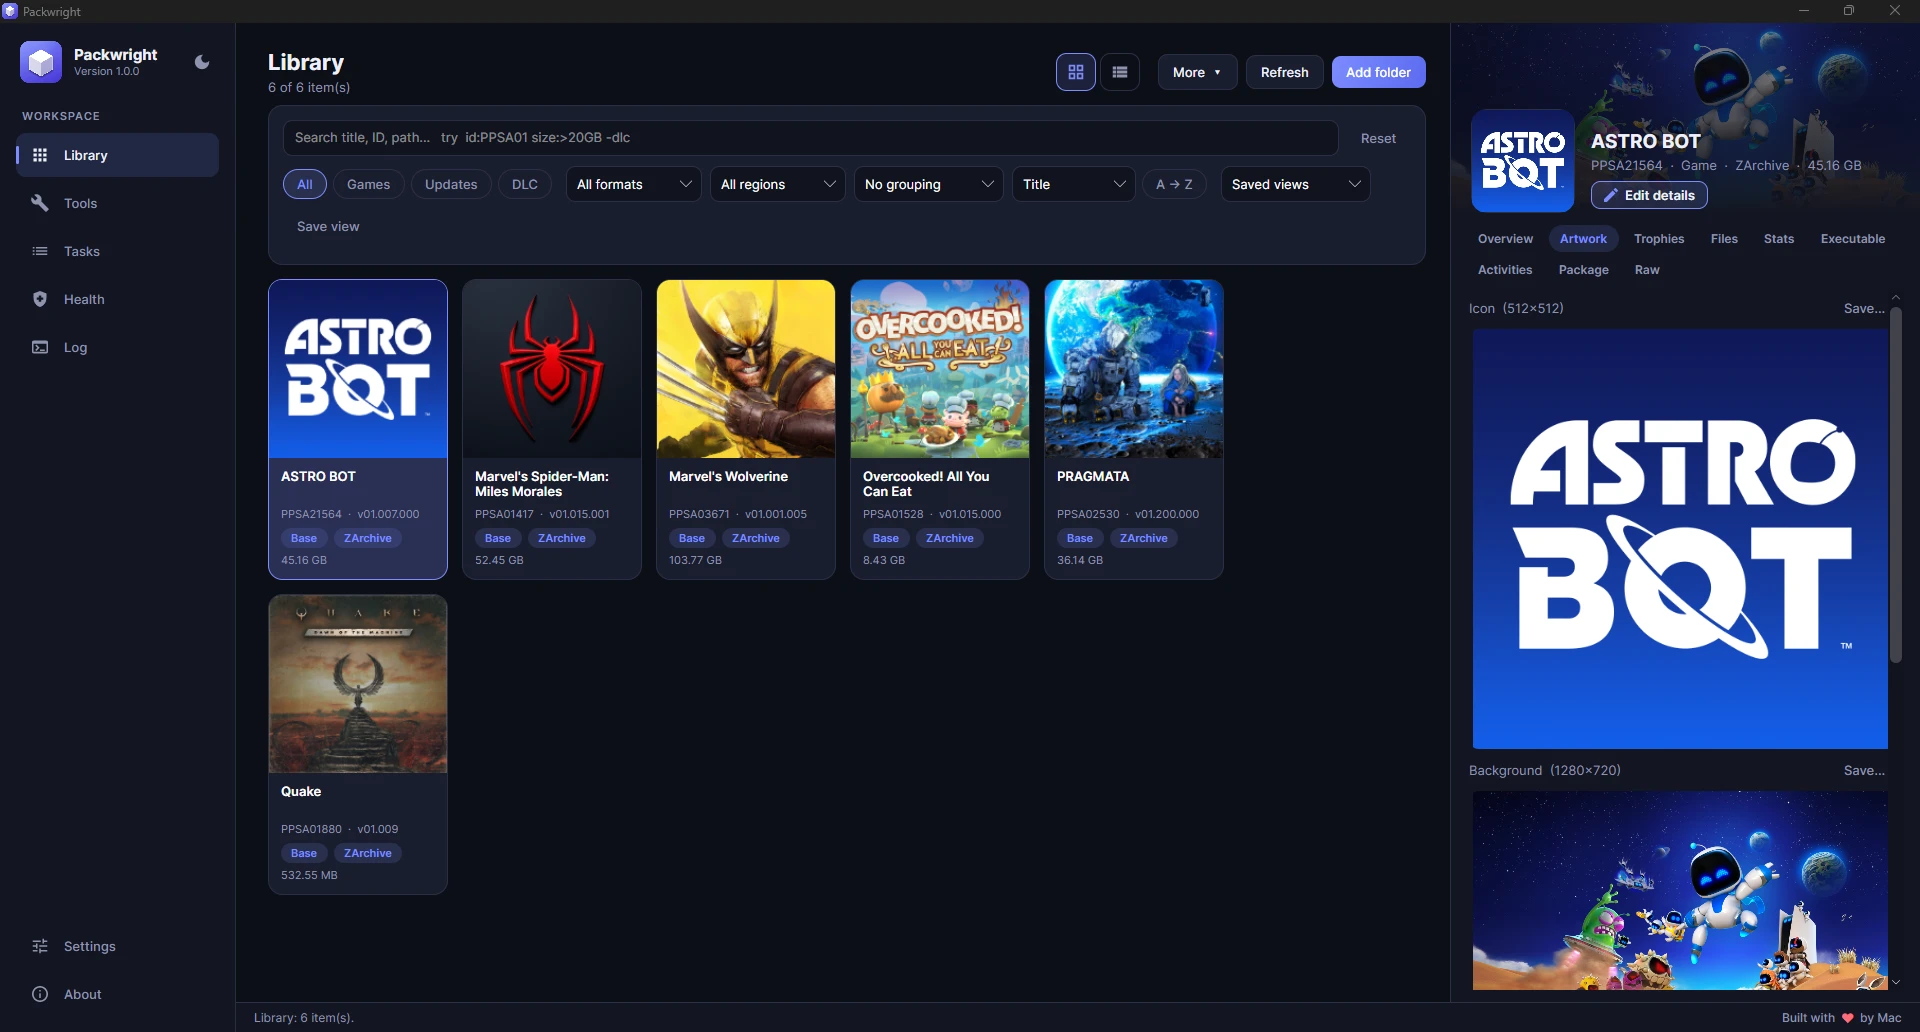
Task: Click the ASTRO BOT icon in details header
Action: point(1523,160)
